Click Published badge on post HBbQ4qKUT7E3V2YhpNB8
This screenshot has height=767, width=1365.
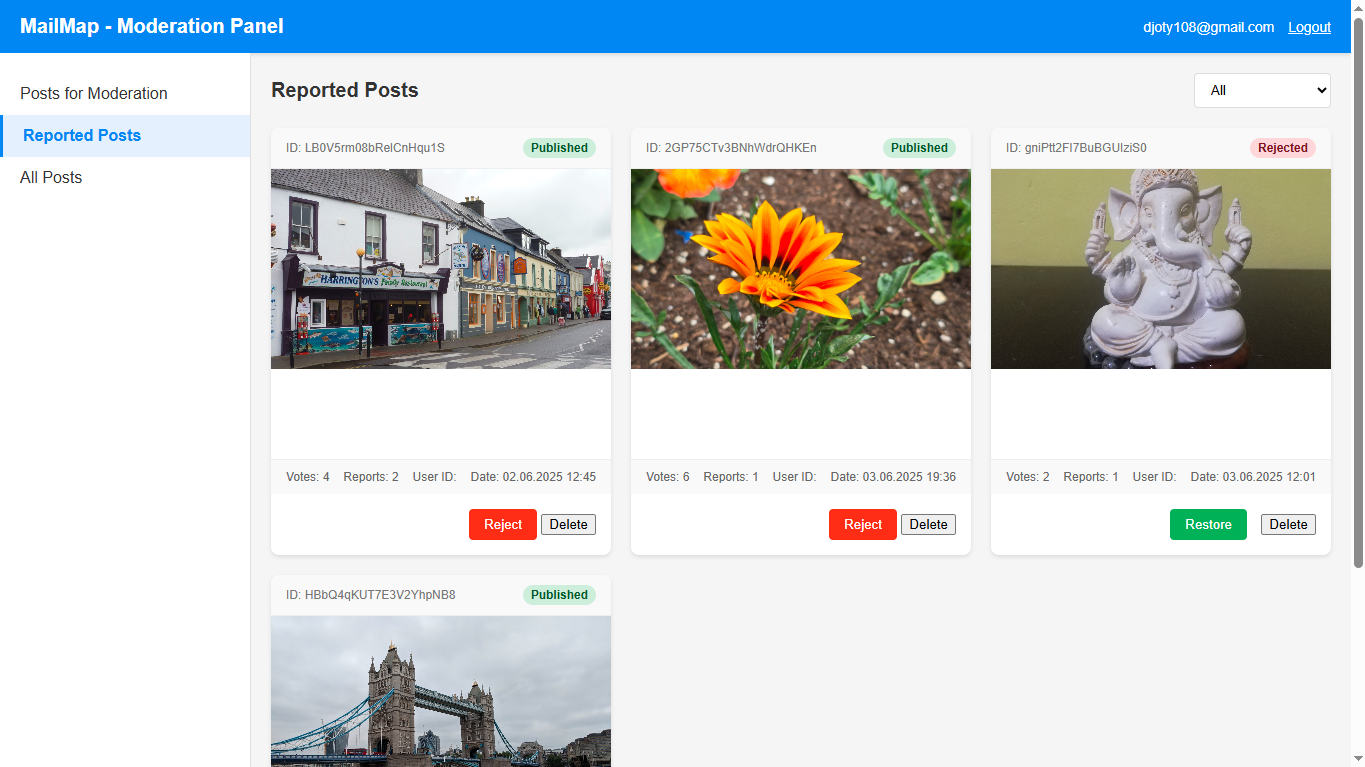[x=559, y=595]
